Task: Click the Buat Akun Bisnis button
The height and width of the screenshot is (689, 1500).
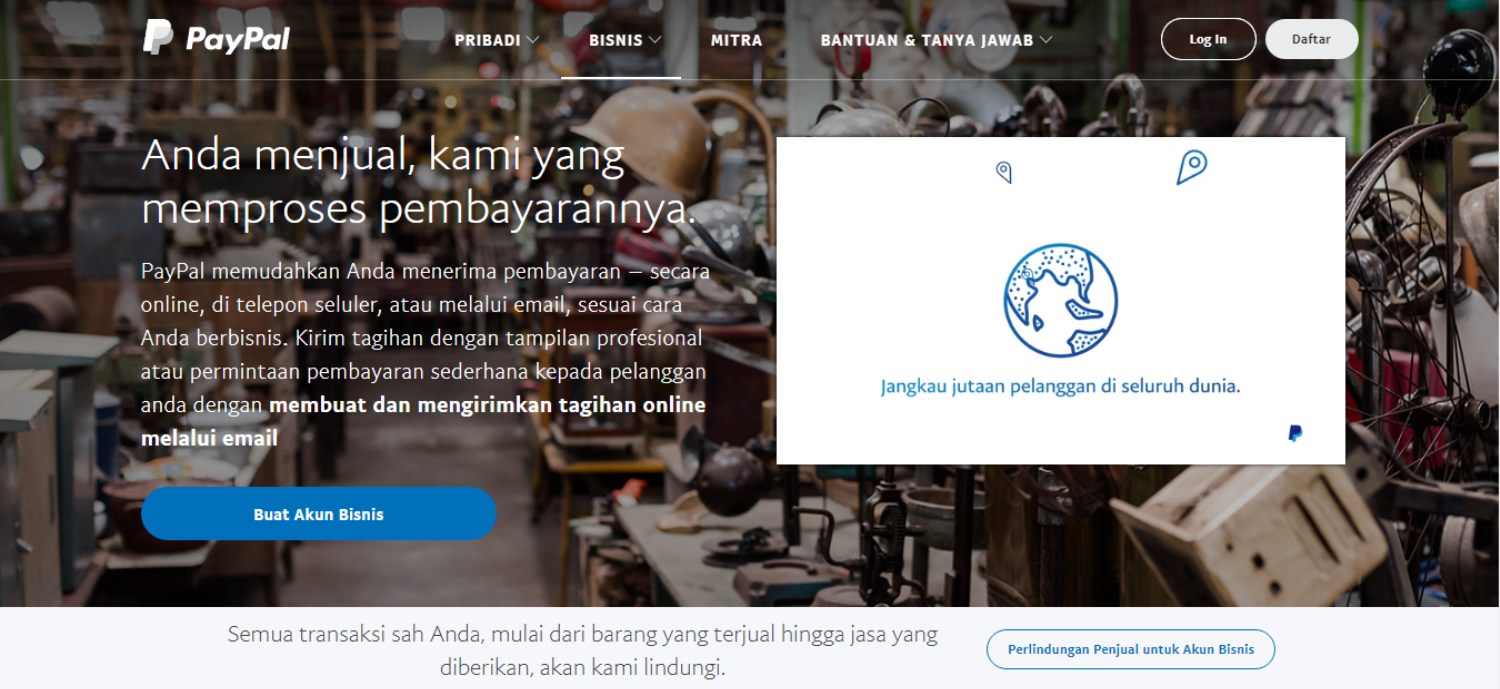Action: pos(319,514)
